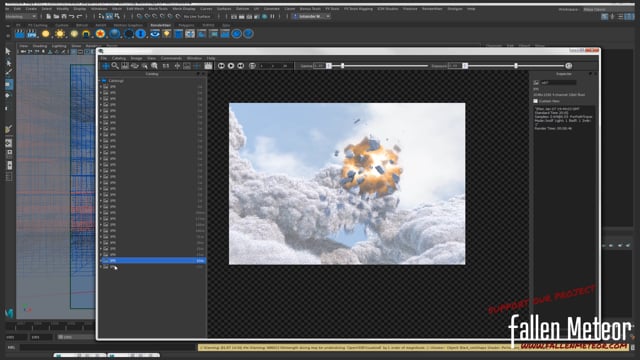Image resolution: width=640 pixels, height=360 pixels.
Task: Click the blue info circle icon on the shelf
Action: point(141,34)
